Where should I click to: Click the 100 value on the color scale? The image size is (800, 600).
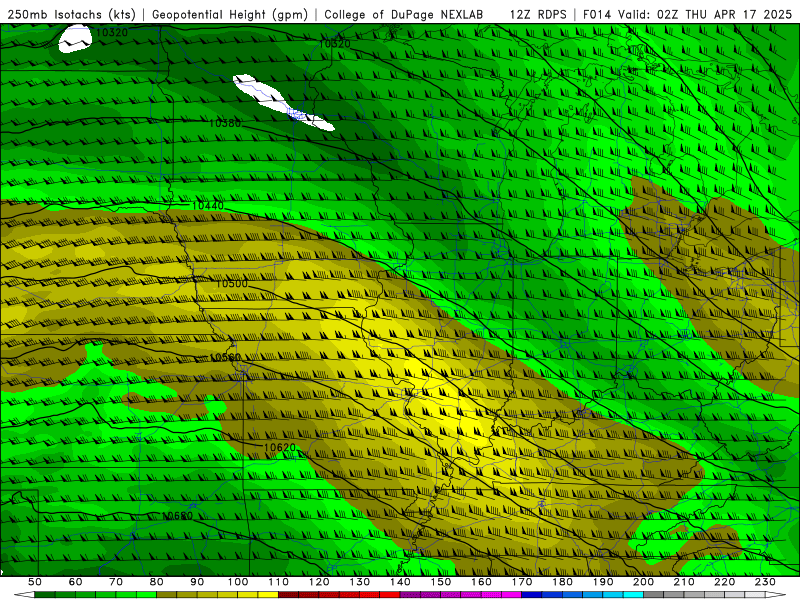(238, 582)
